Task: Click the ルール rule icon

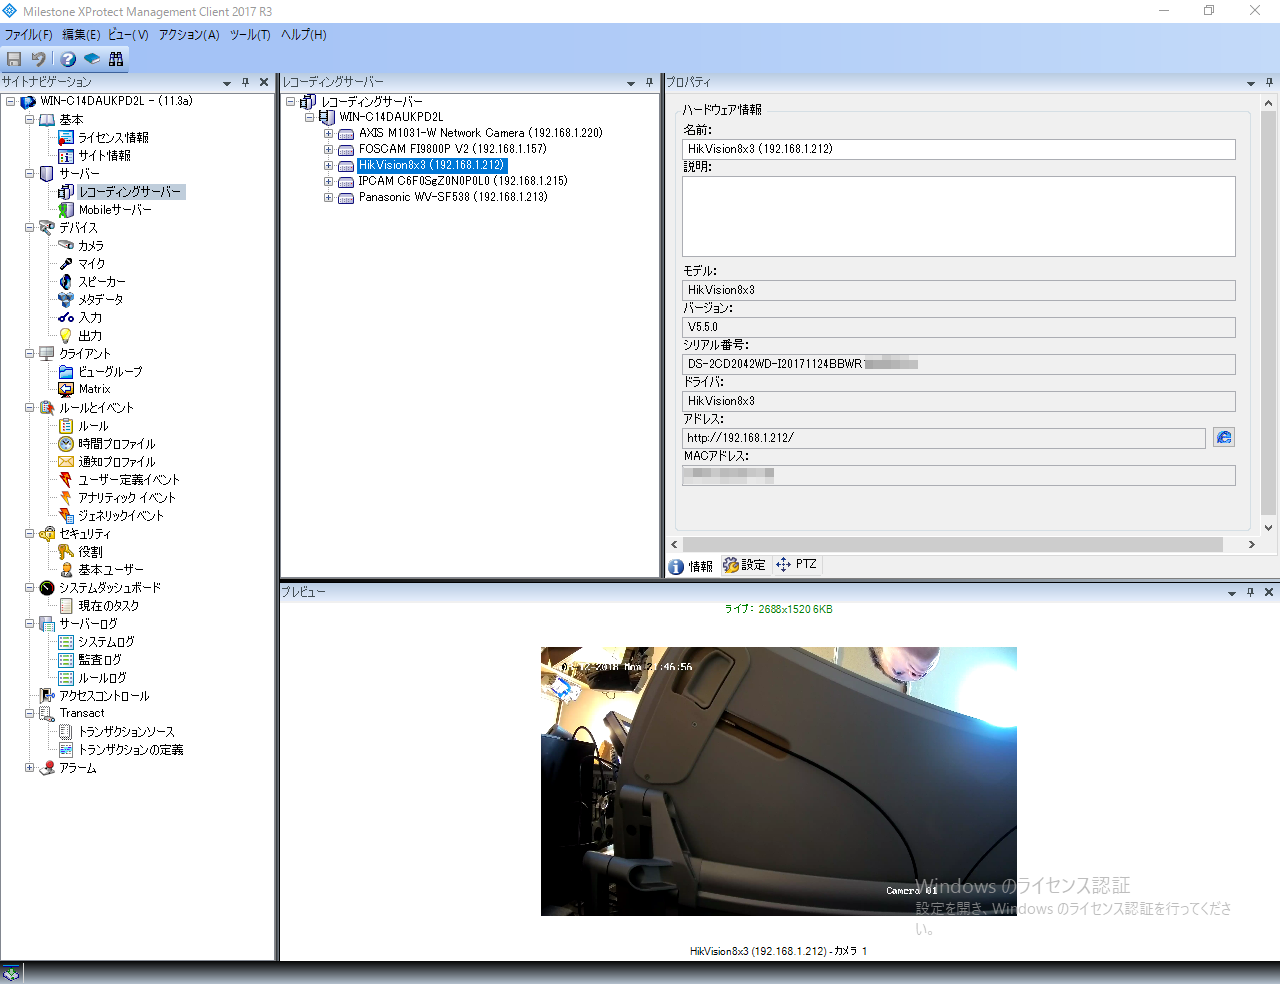Action: [66, 425]
